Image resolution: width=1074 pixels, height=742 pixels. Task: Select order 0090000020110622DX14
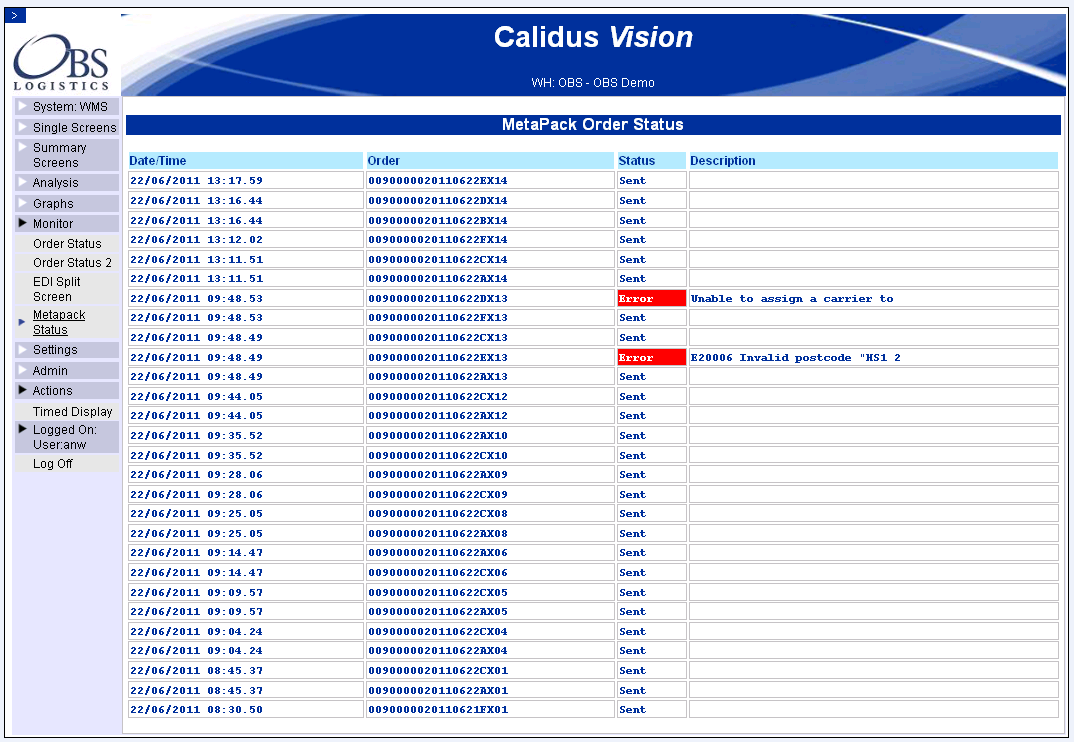coord(438,201)
